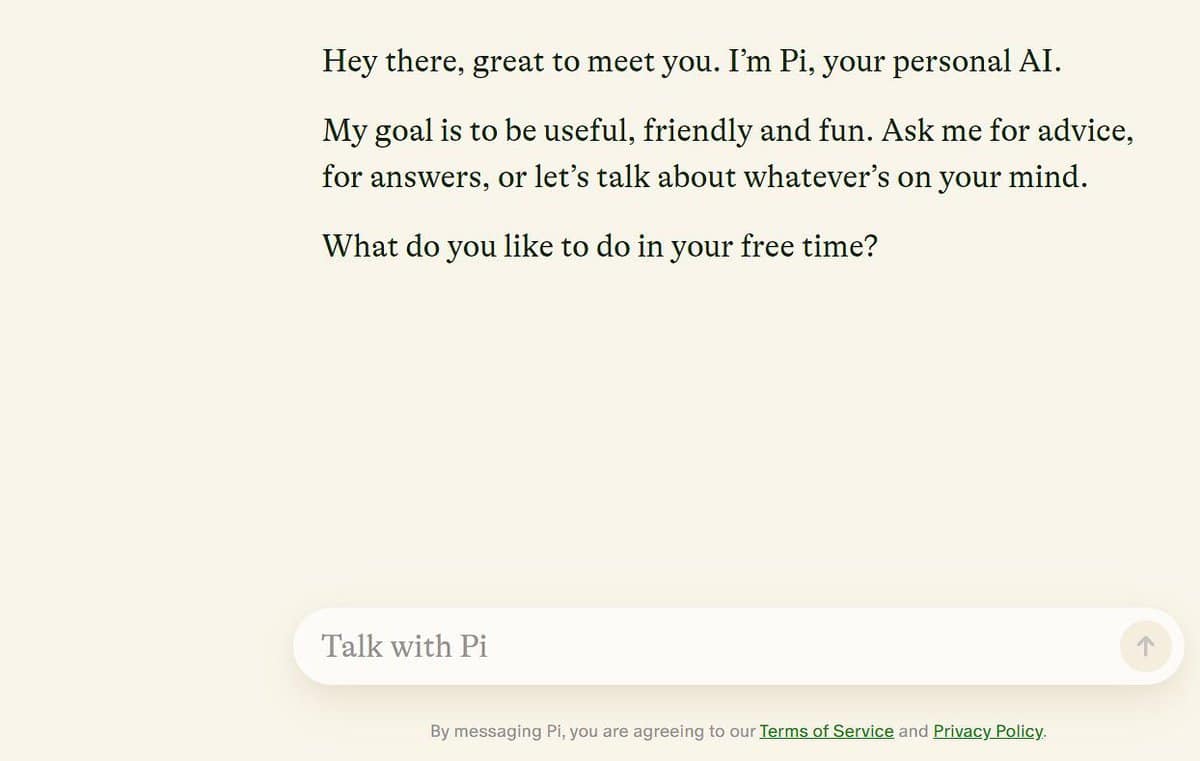Open the Privacy Policy link

click(x=988, y=731)
